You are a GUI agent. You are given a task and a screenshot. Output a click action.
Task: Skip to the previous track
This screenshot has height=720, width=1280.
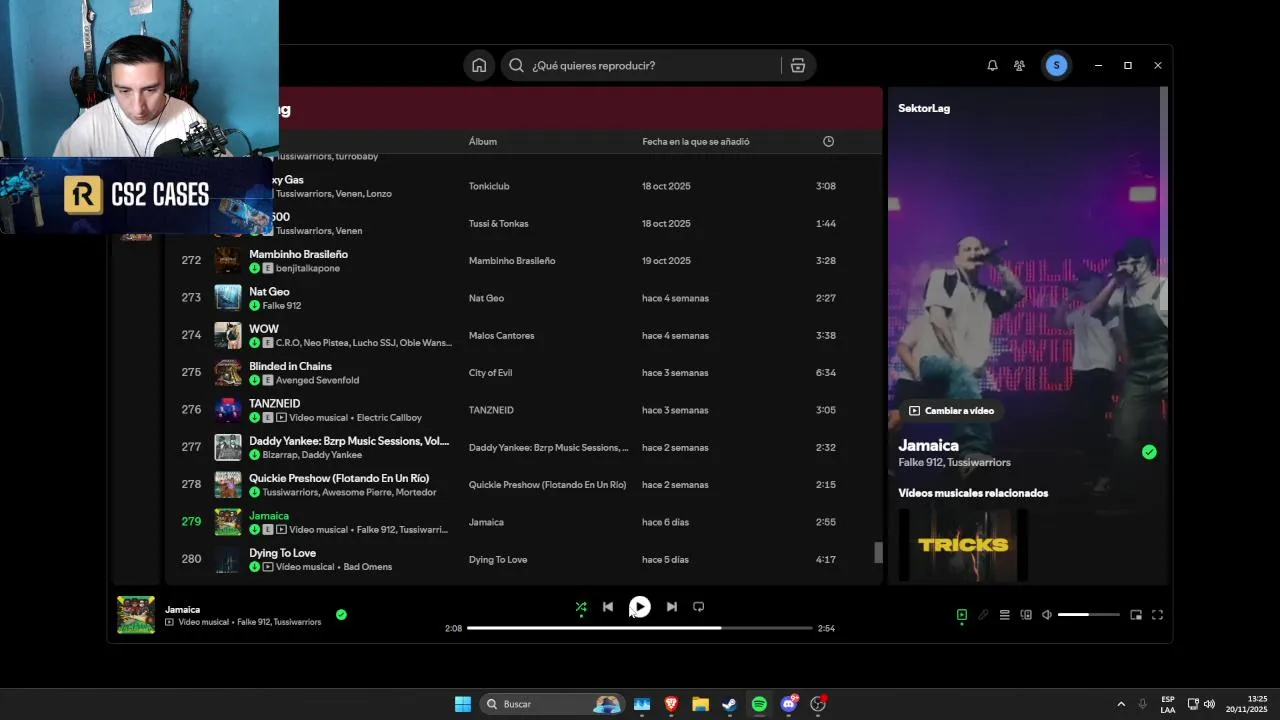pyautogui.click(x=608, y=607)
